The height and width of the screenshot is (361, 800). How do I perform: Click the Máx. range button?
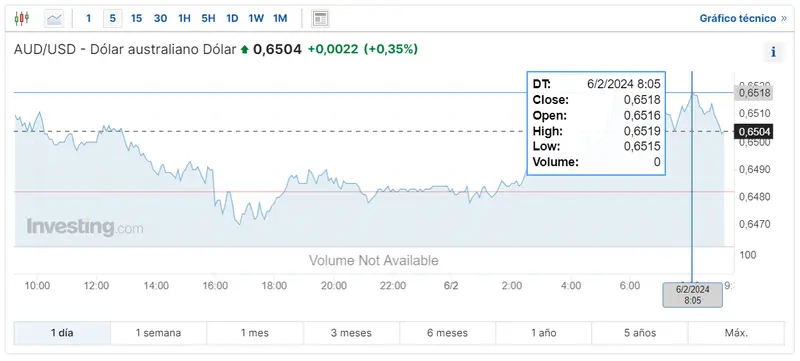click(x=736, y=333)
